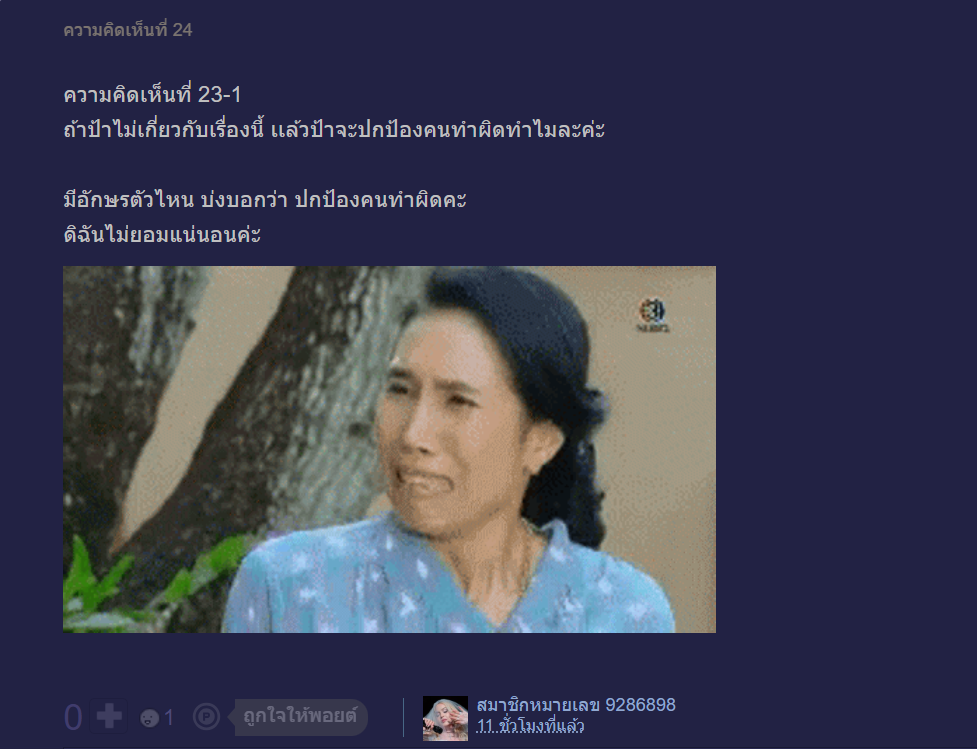This screenshot has height=749, width=977.
Task: Click the line starting มีอักษรตัวไหน
Action: point(265,199)
